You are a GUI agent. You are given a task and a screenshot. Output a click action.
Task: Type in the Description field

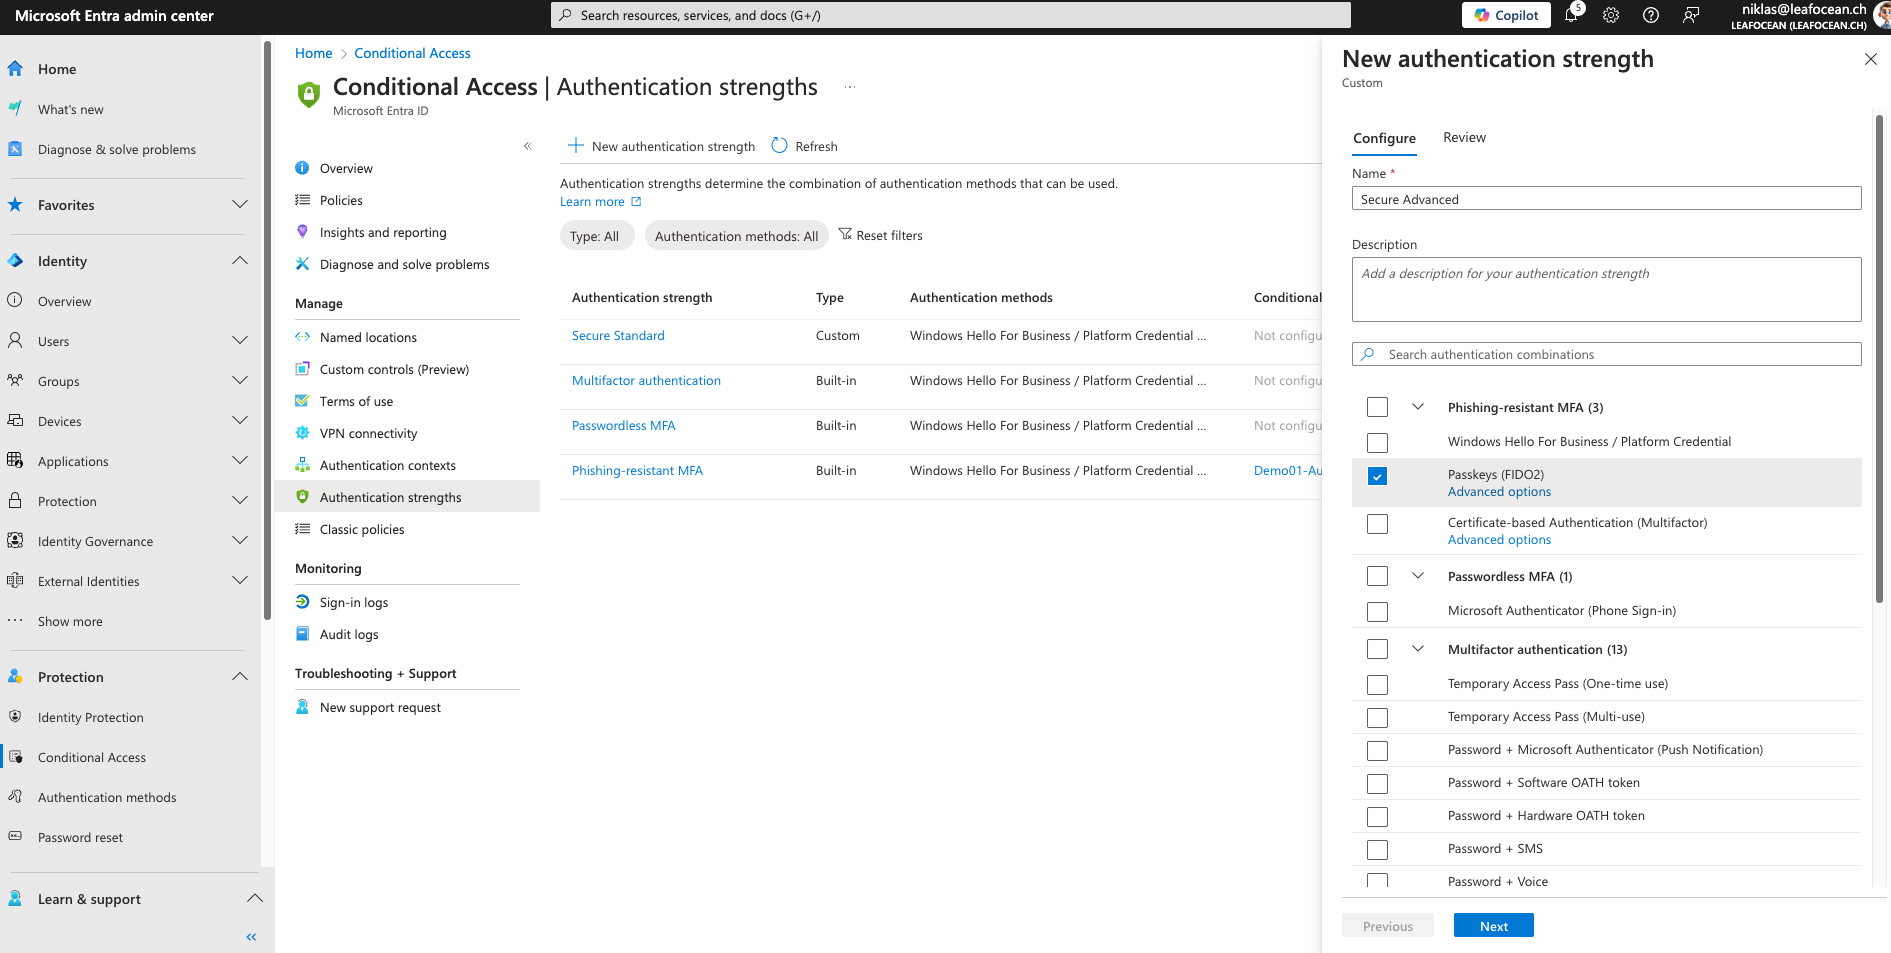click(x=1605, y=289)
